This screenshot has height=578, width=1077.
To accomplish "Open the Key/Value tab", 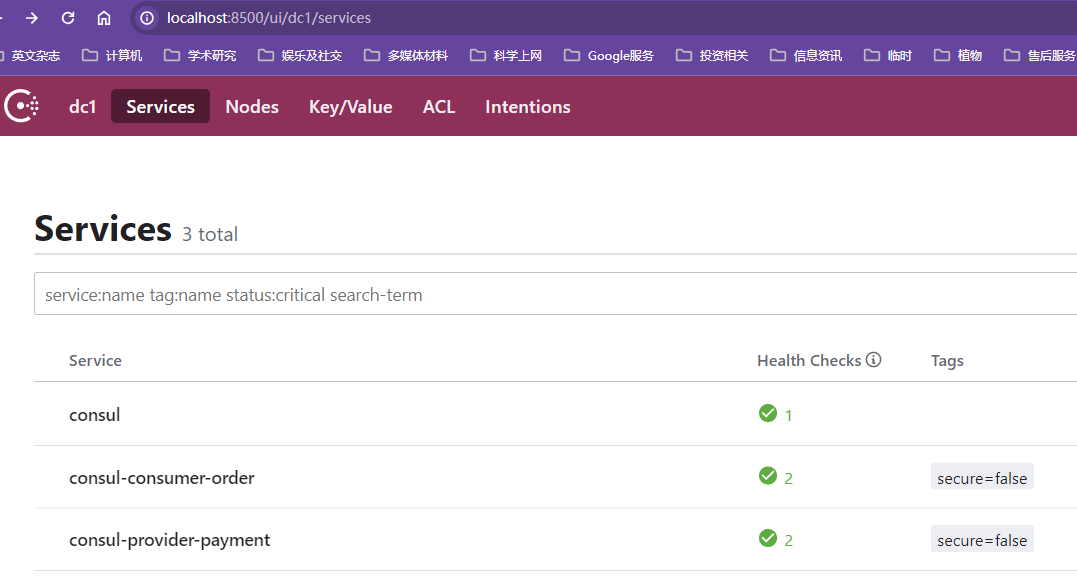I will point(350,106).
